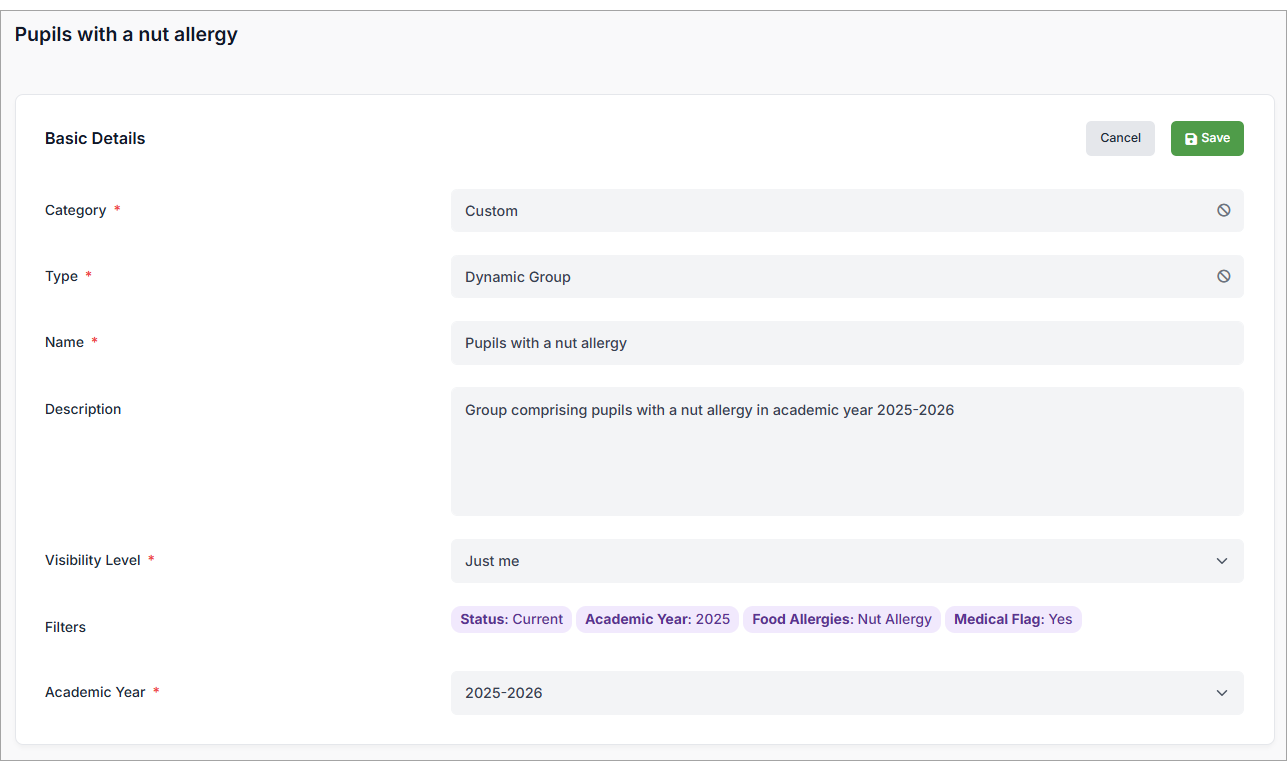
Task: Click the disabled icon in Category field
Action: point(1223,211)
